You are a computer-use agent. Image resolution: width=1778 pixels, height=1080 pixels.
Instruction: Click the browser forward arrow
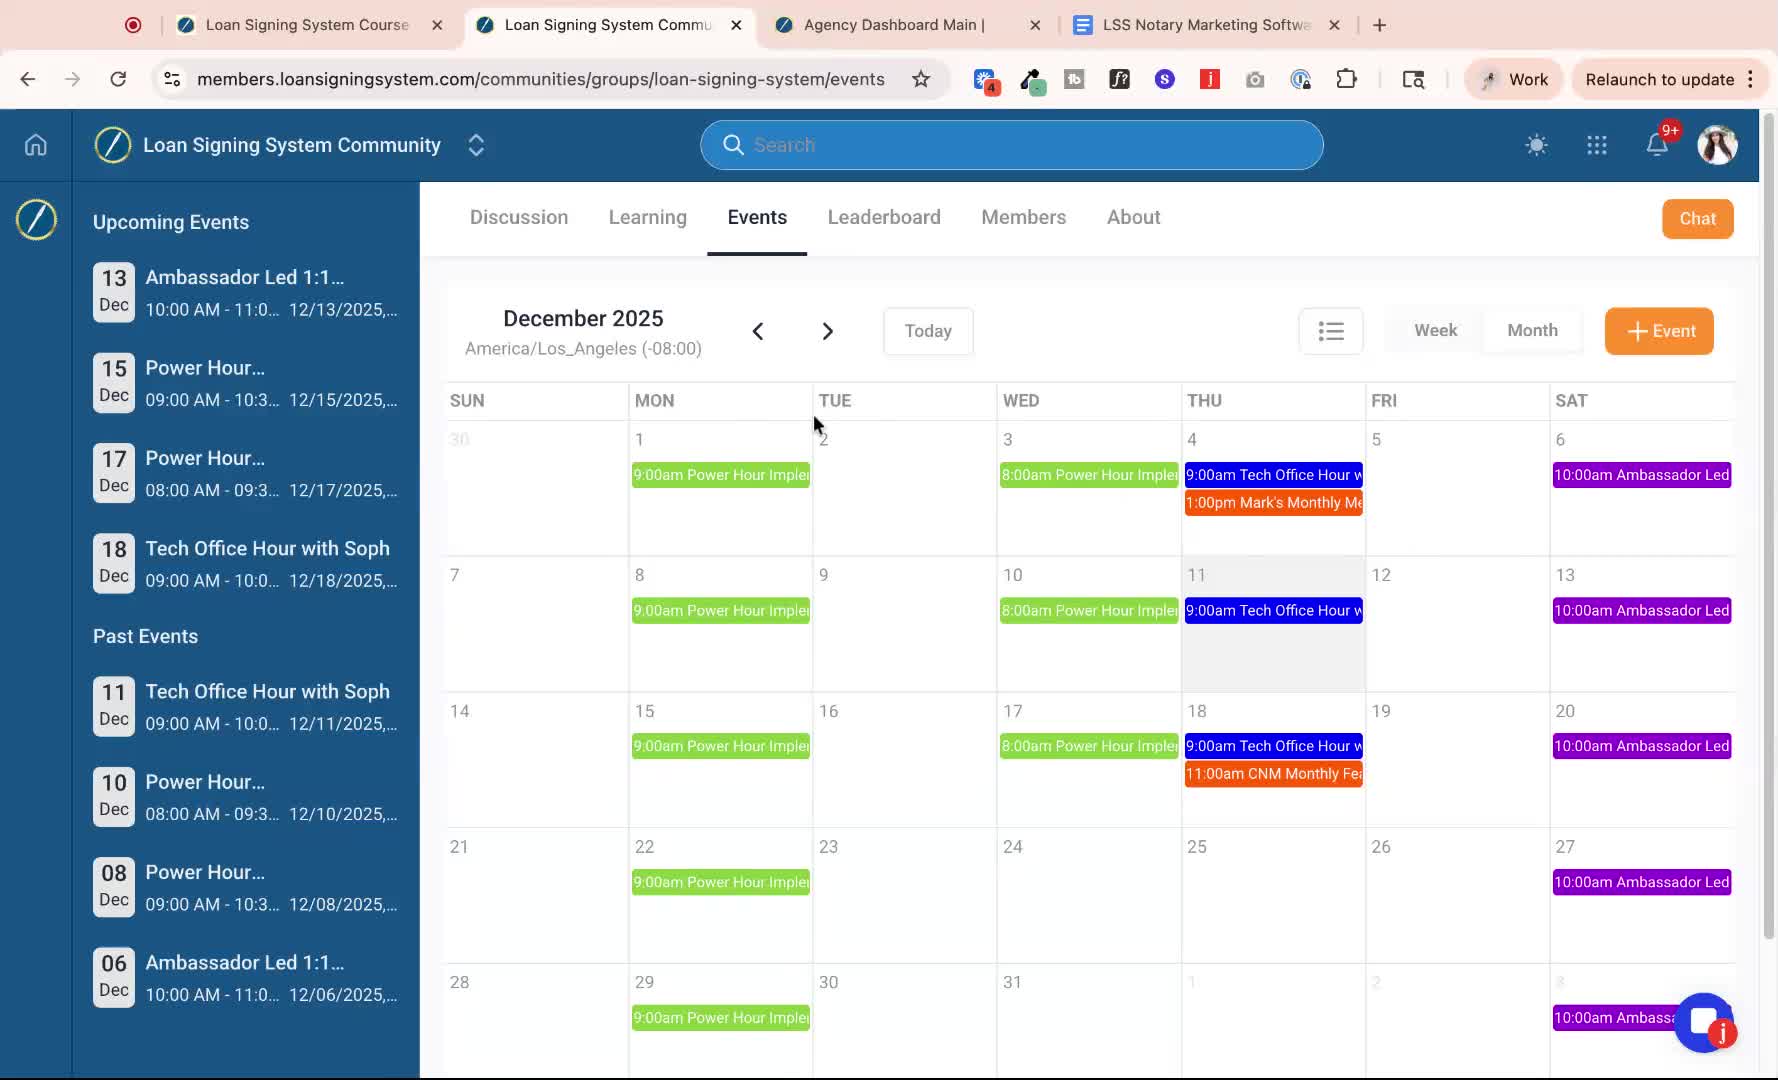coord(72,79)
